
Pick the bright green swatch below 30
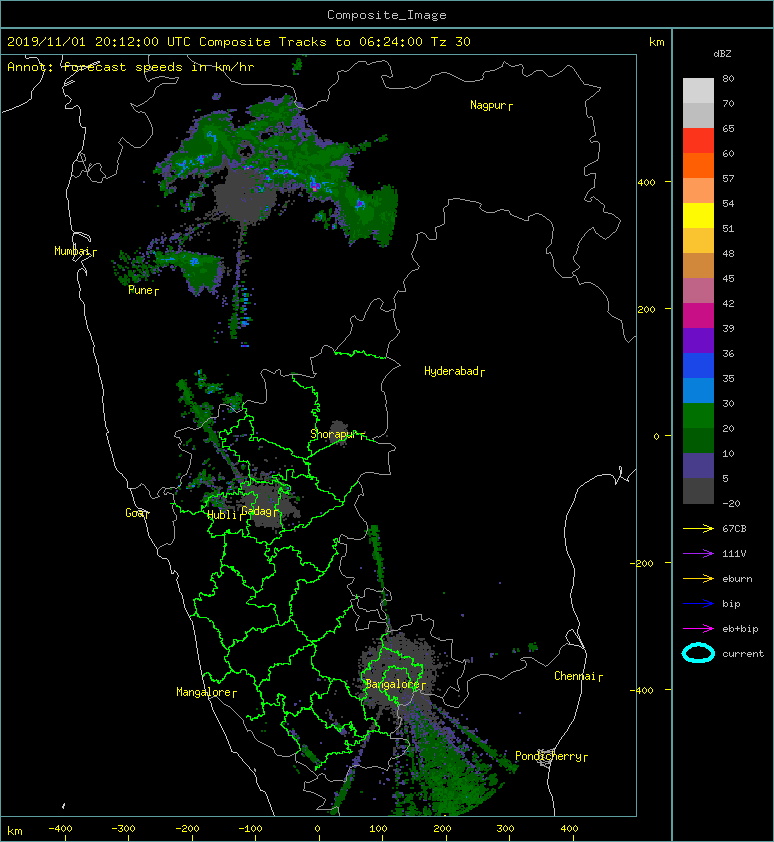tap(698, 415)
